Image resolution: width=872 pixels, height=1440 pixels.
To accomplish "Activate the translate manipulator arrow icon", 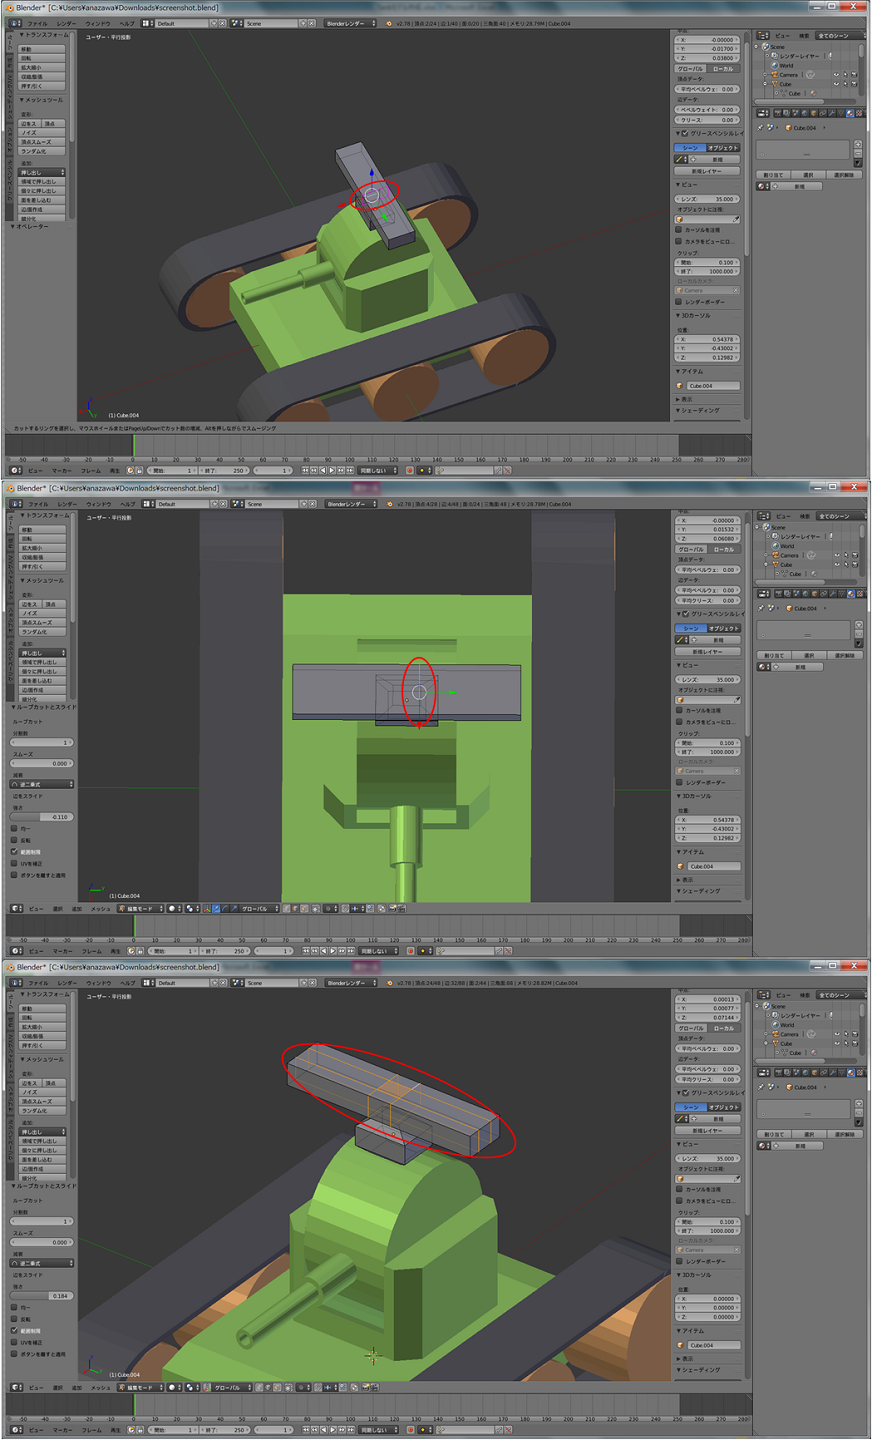I will pos(216,909).
